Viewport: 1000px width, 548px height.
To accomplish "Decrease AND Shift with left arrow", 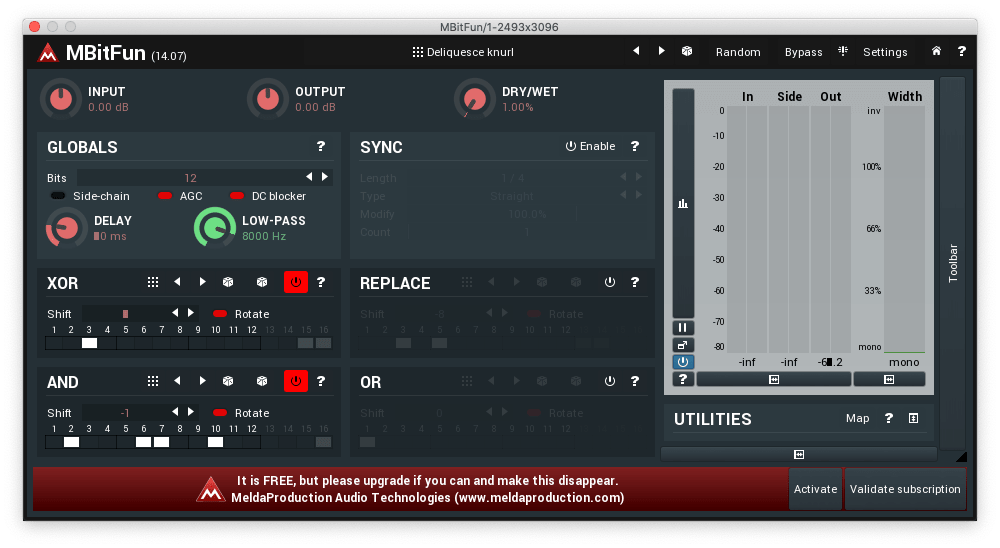I will (175, 411).
